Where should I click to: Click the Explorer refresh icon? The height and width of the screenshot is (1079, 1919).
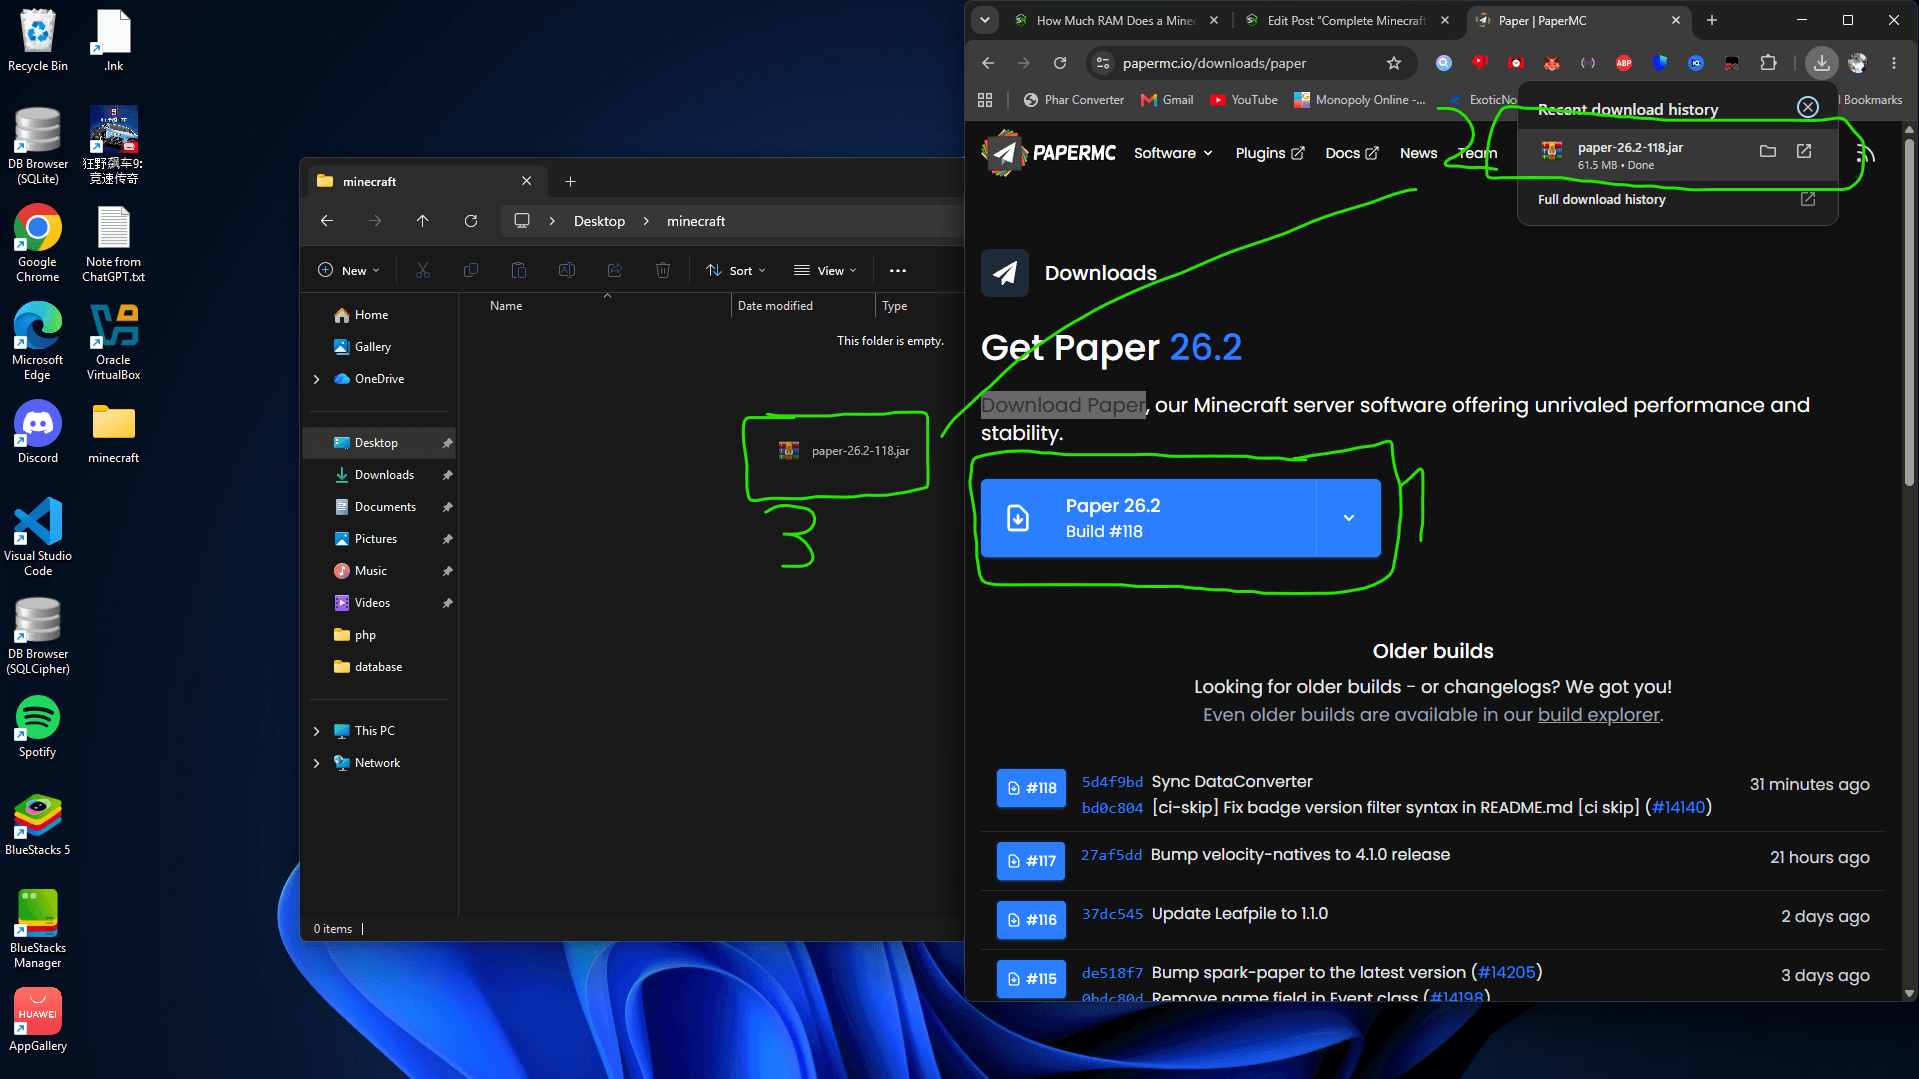pos(471,221)
